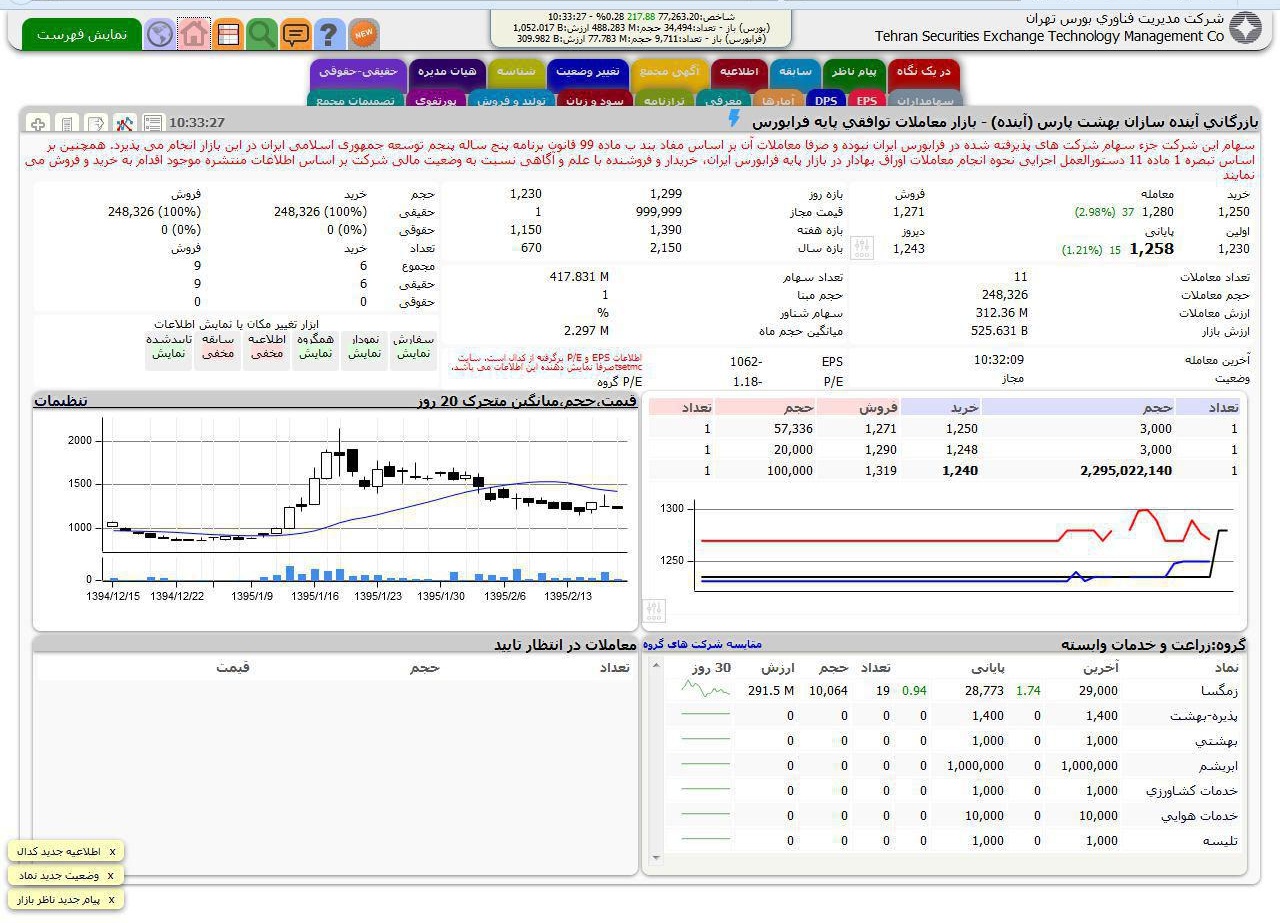The height and width of the screenshot is (923, 1280).
Task: Click the plus add-to-watchlist icon
Action: click(x=38, y=124)
